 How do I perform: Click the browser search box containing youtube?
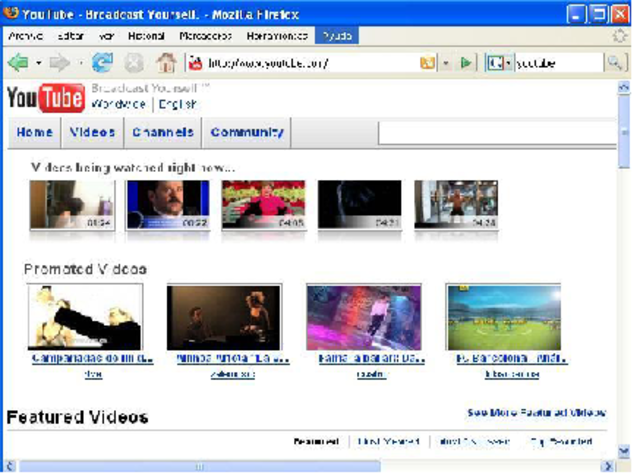pos(558,63)
